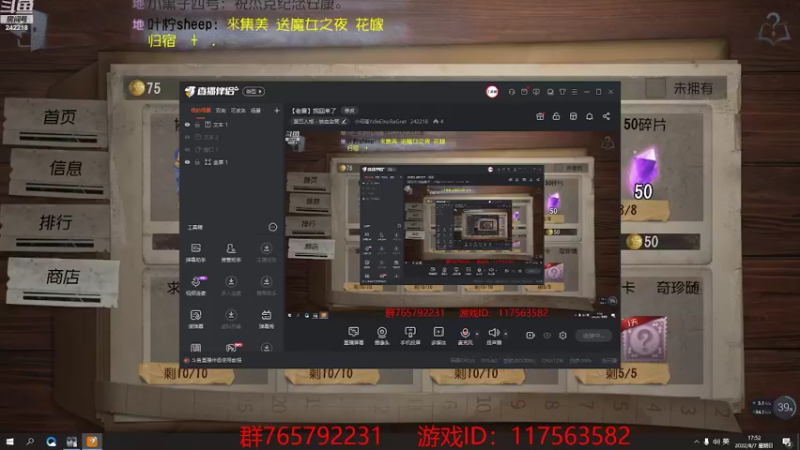The image size is (800, 450).
Task: Click the padlock icon above preview
Action: (x=556, y=116)
